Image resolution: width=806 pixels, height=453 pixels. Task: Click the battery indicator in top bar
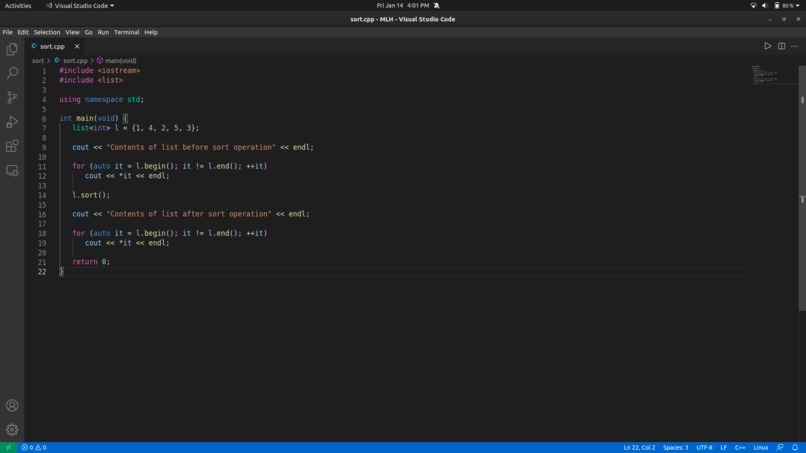(x=784, y=6)
